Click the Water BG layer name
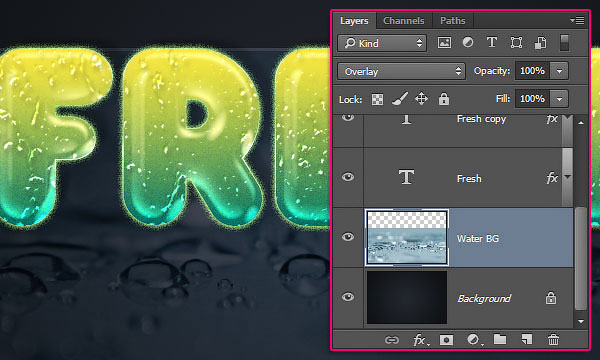Viewport: 600px width, 360px height. coord(478,239)
